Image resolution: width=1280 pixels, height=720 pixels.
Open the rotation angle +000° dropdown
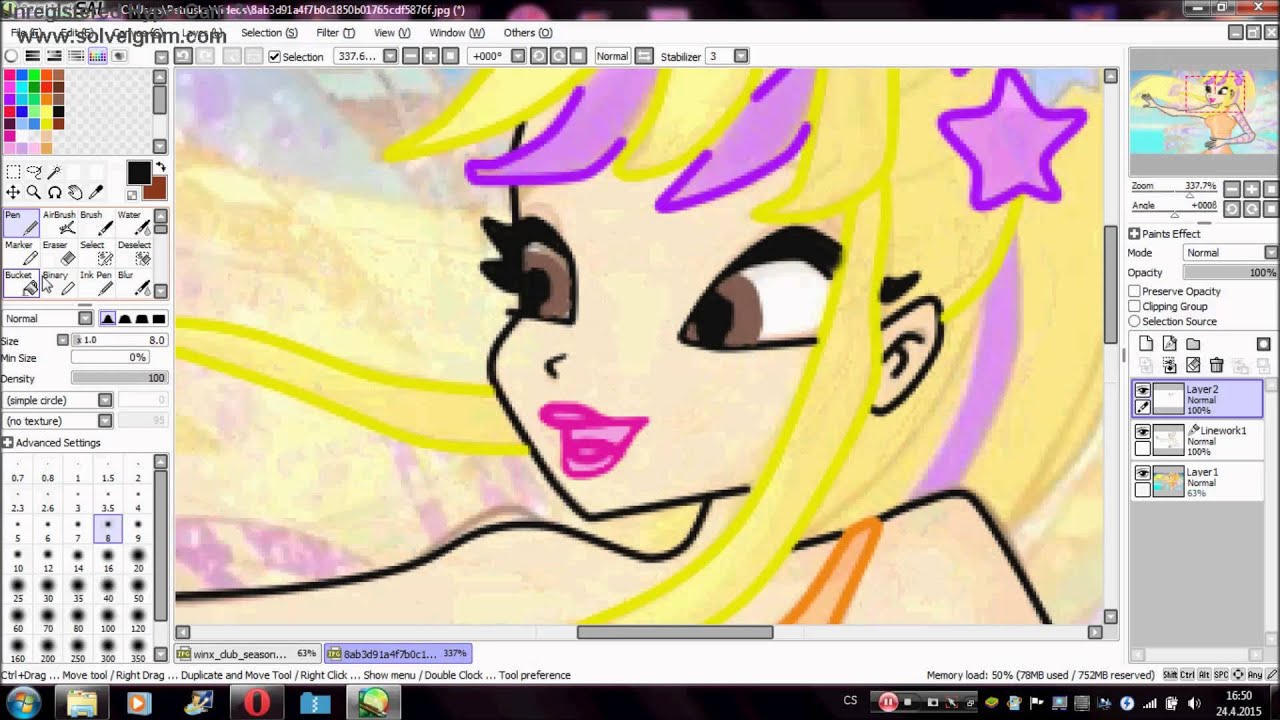point(516,56)
